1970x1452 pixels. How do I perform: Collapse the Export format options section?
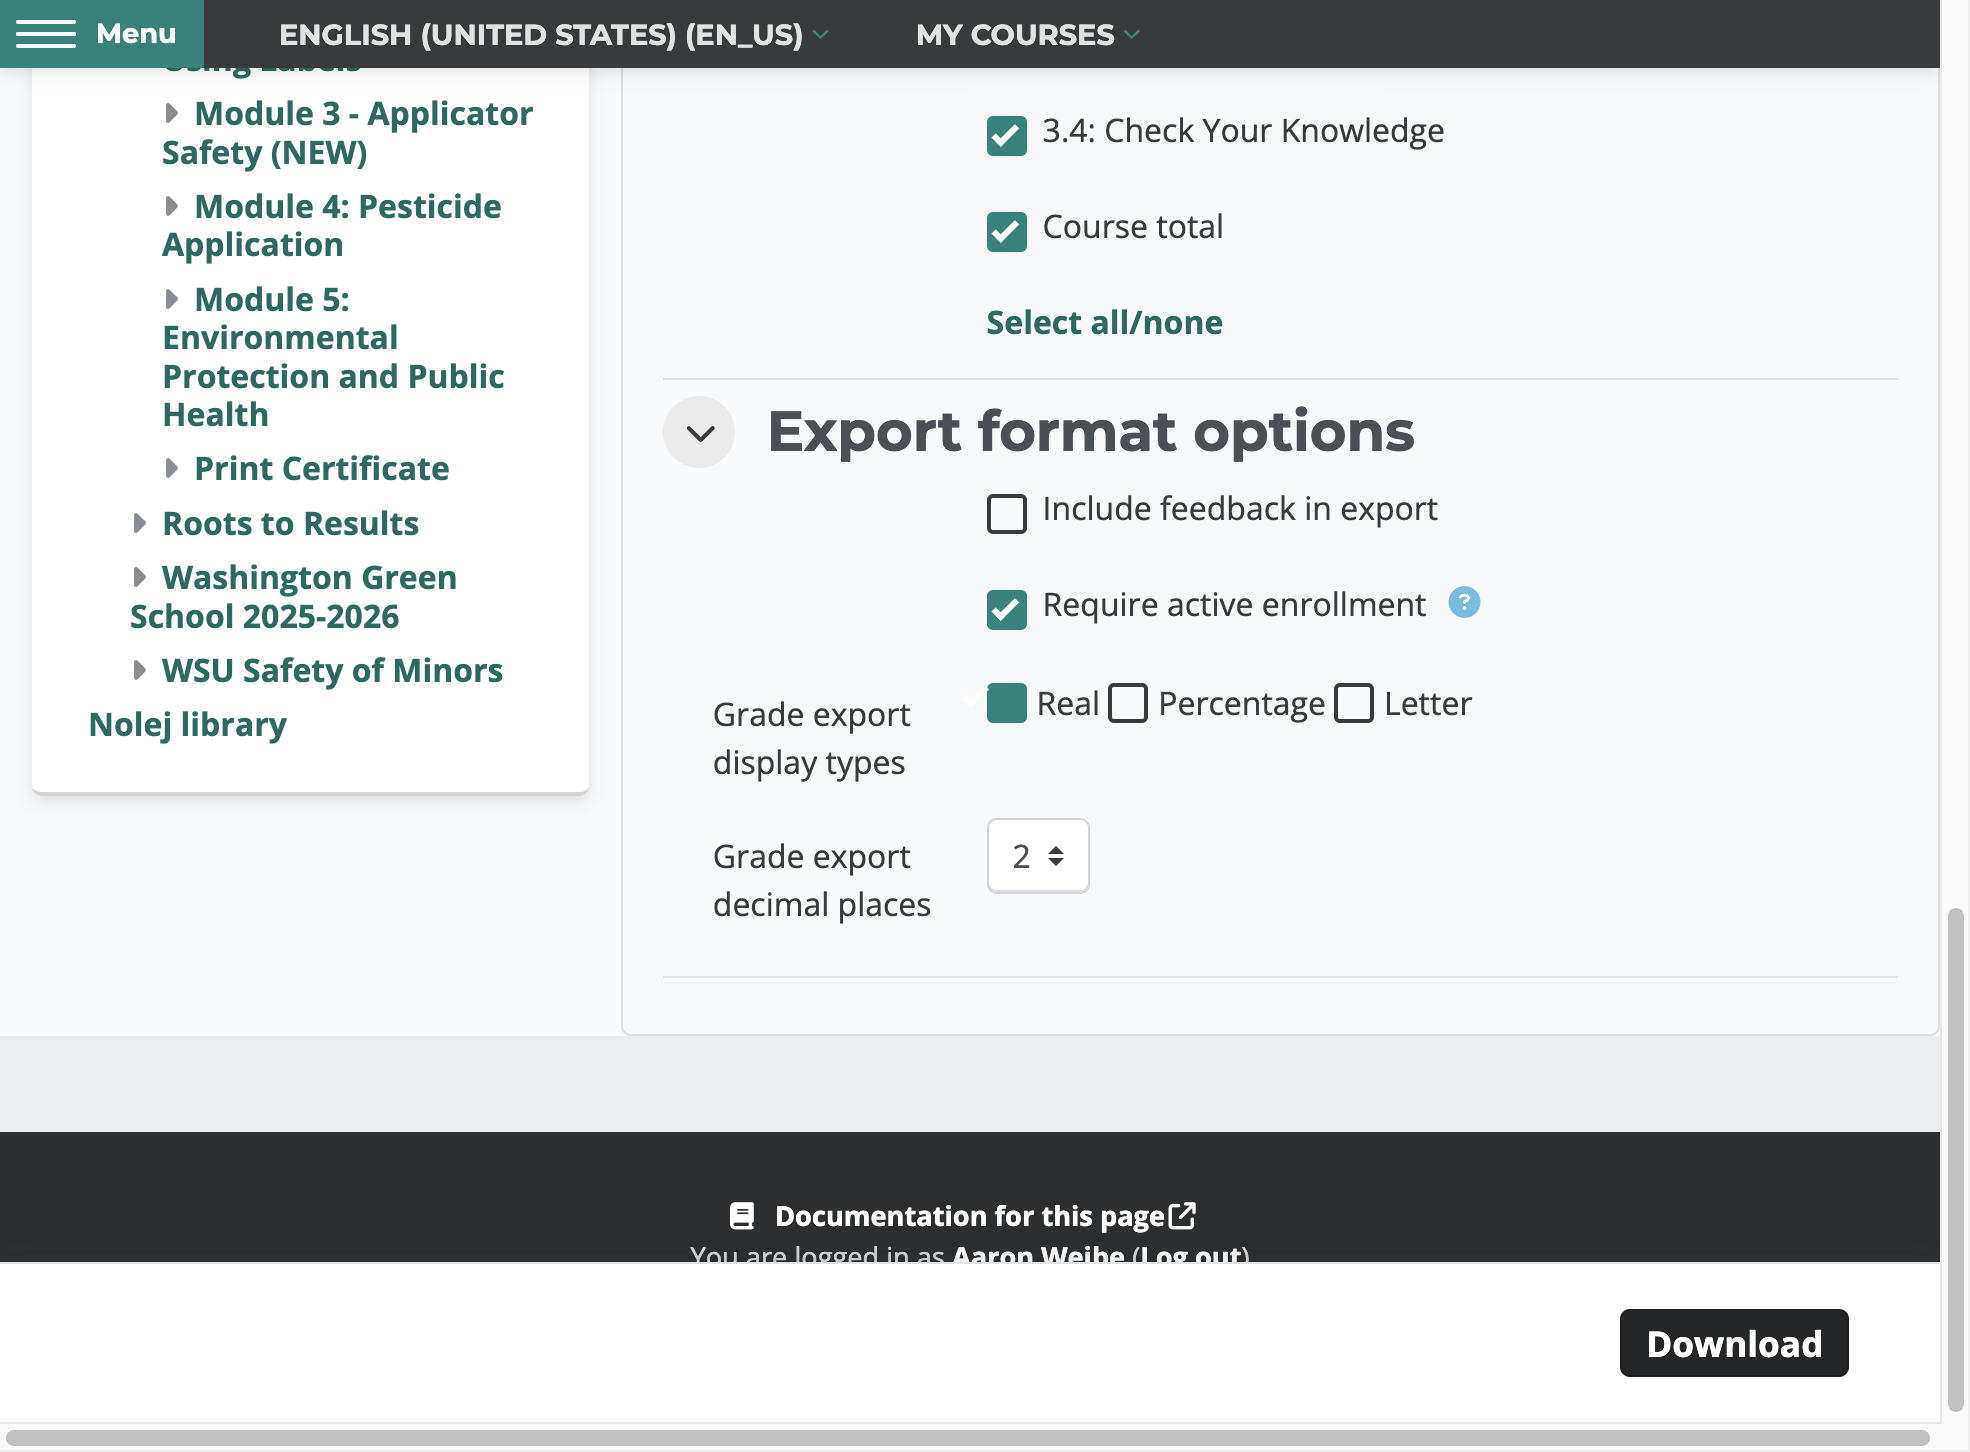coord(699,432)
